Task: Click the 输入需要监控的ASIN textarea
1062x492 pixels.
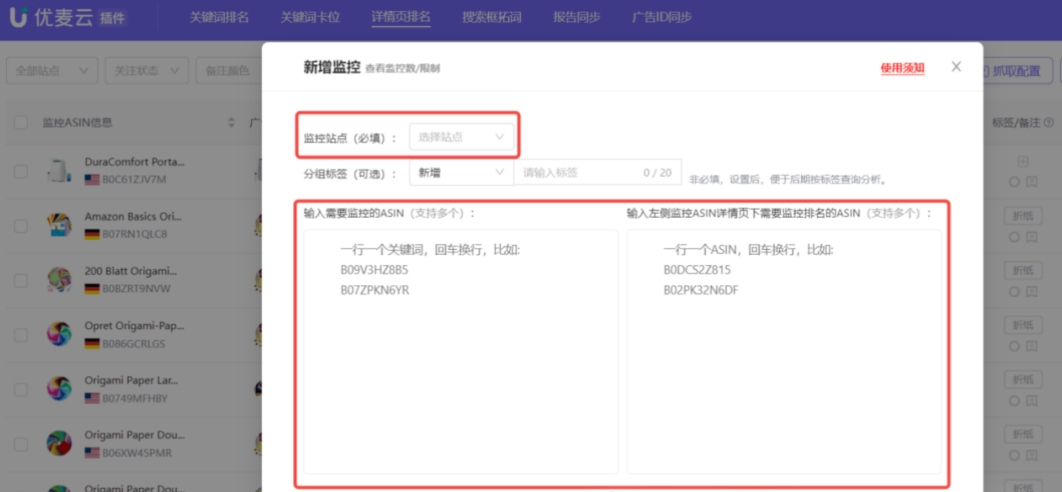Action: tap(461, 351)
